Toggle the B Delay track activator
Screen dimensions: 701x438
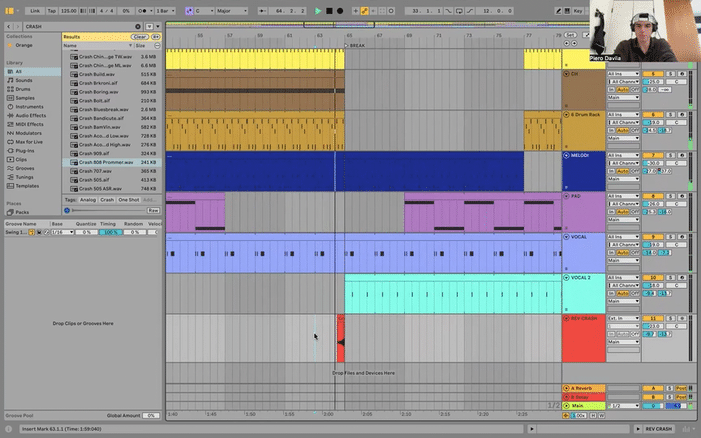coord(653,397)
